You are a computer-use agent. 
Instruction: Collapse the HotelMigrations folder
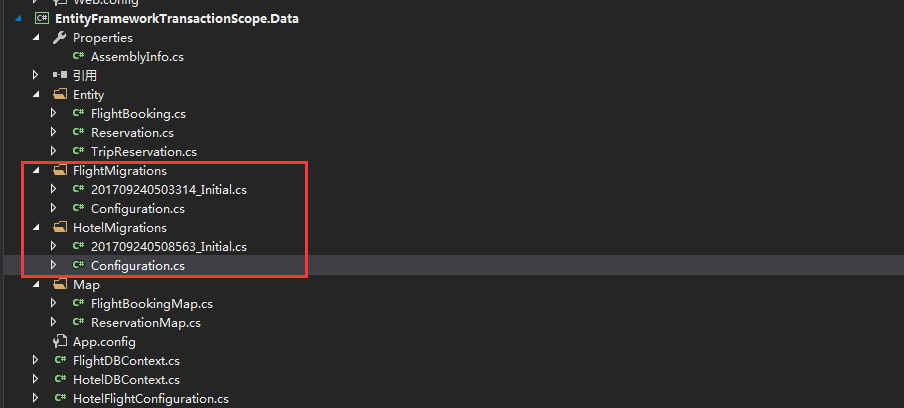click(36, 228)
